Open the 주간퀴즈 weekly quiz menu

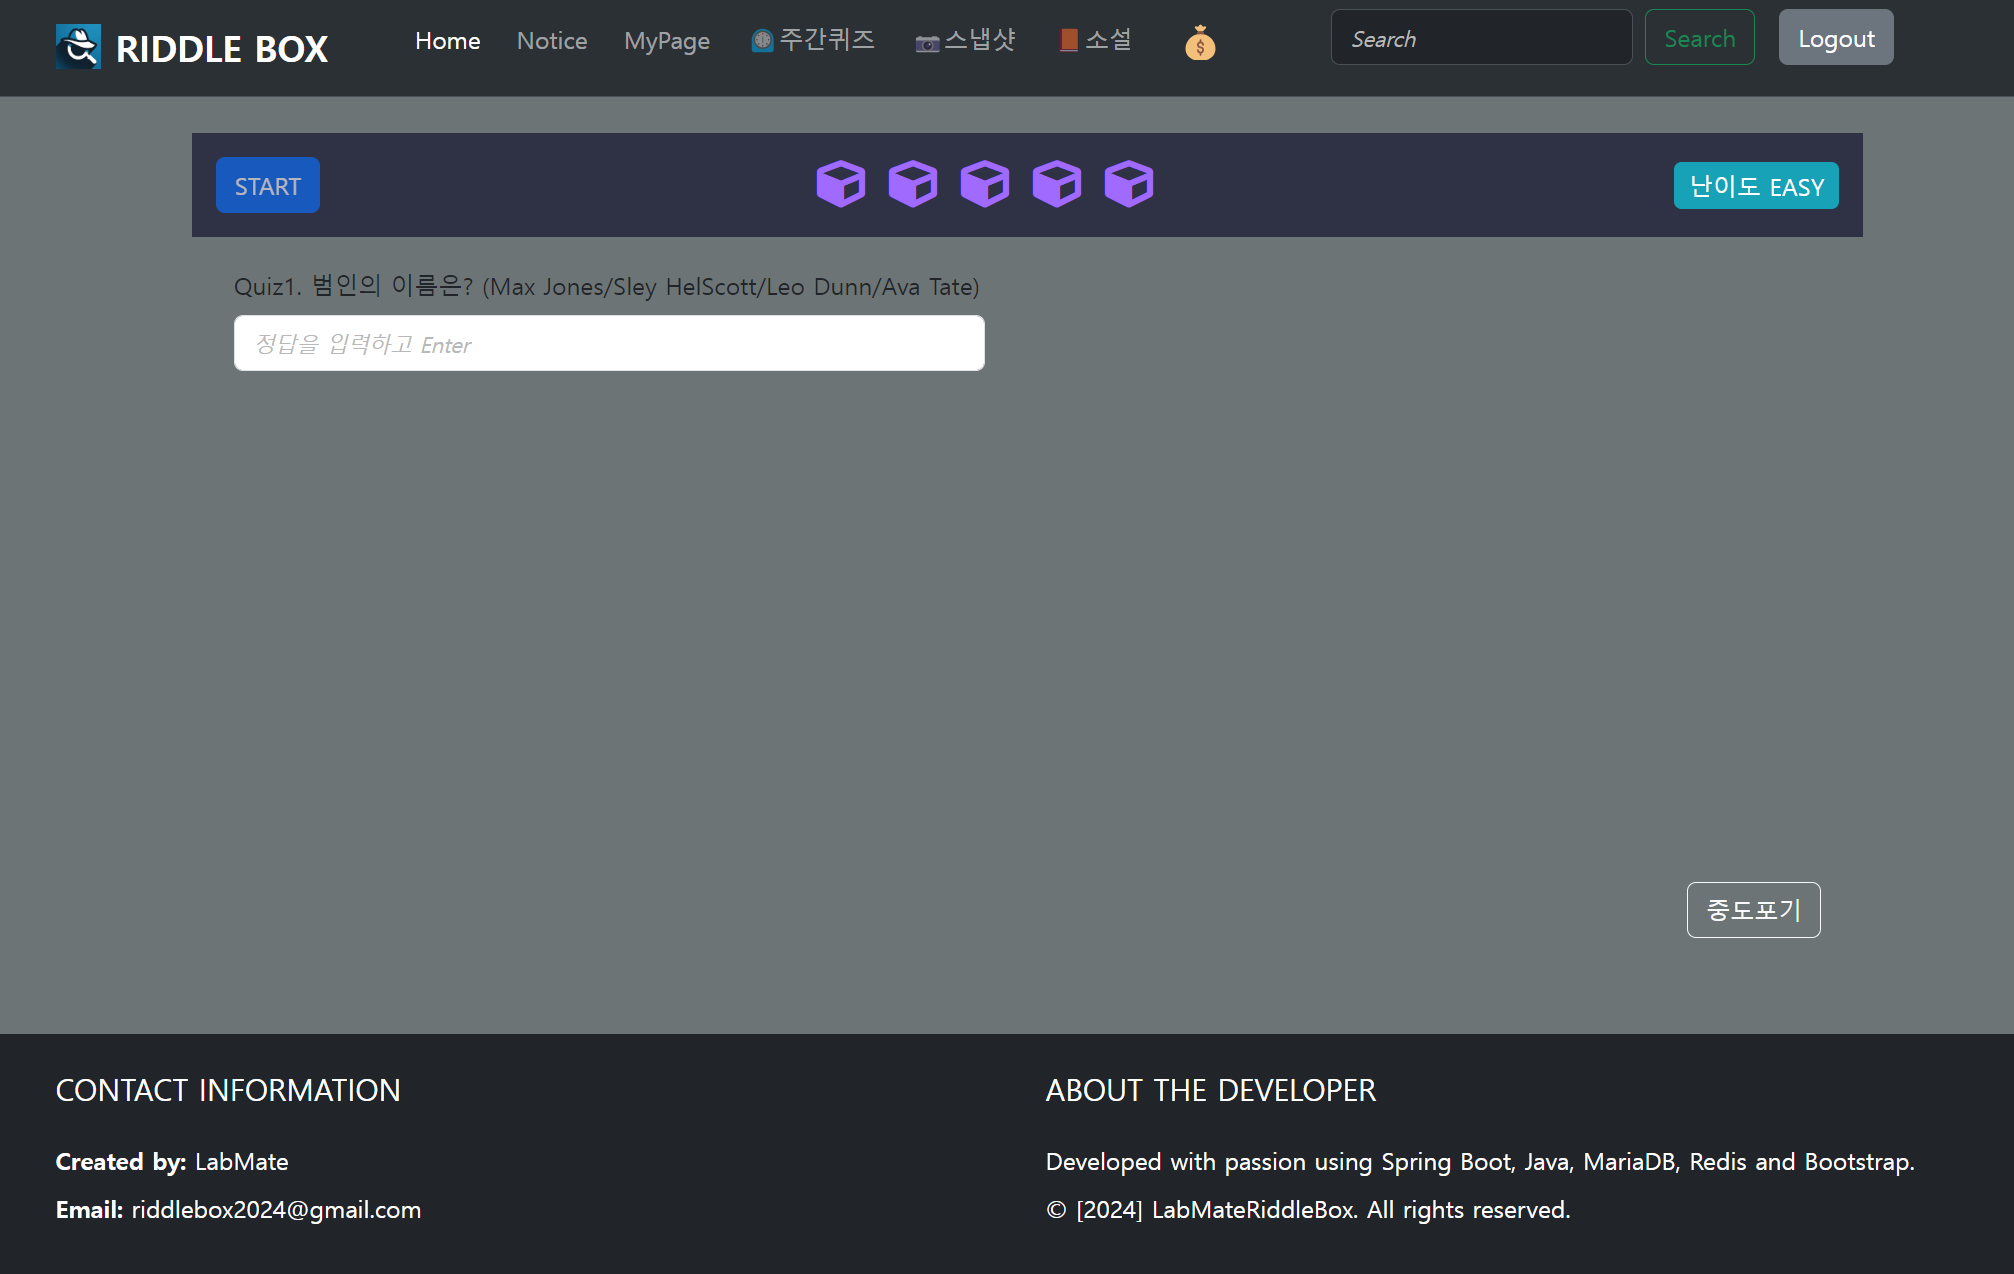click(813, 40)
